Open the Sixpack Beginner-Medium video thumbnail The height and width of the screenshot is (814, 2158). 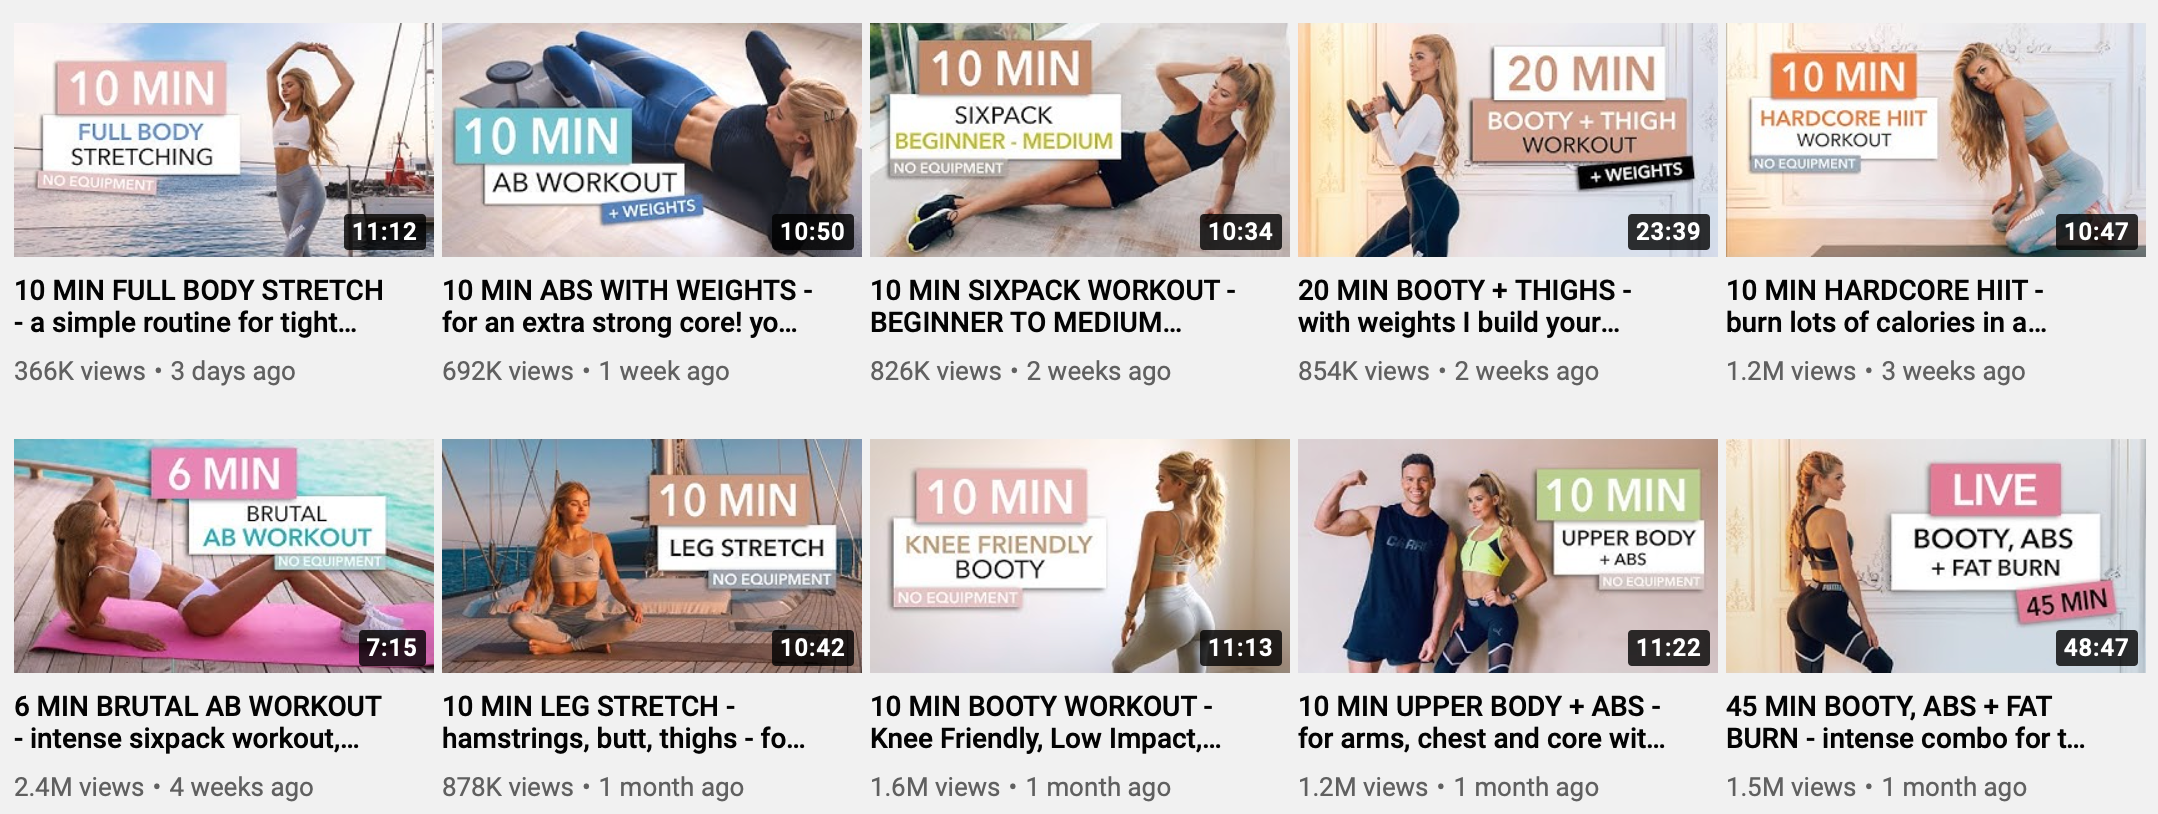[1080, 140]
